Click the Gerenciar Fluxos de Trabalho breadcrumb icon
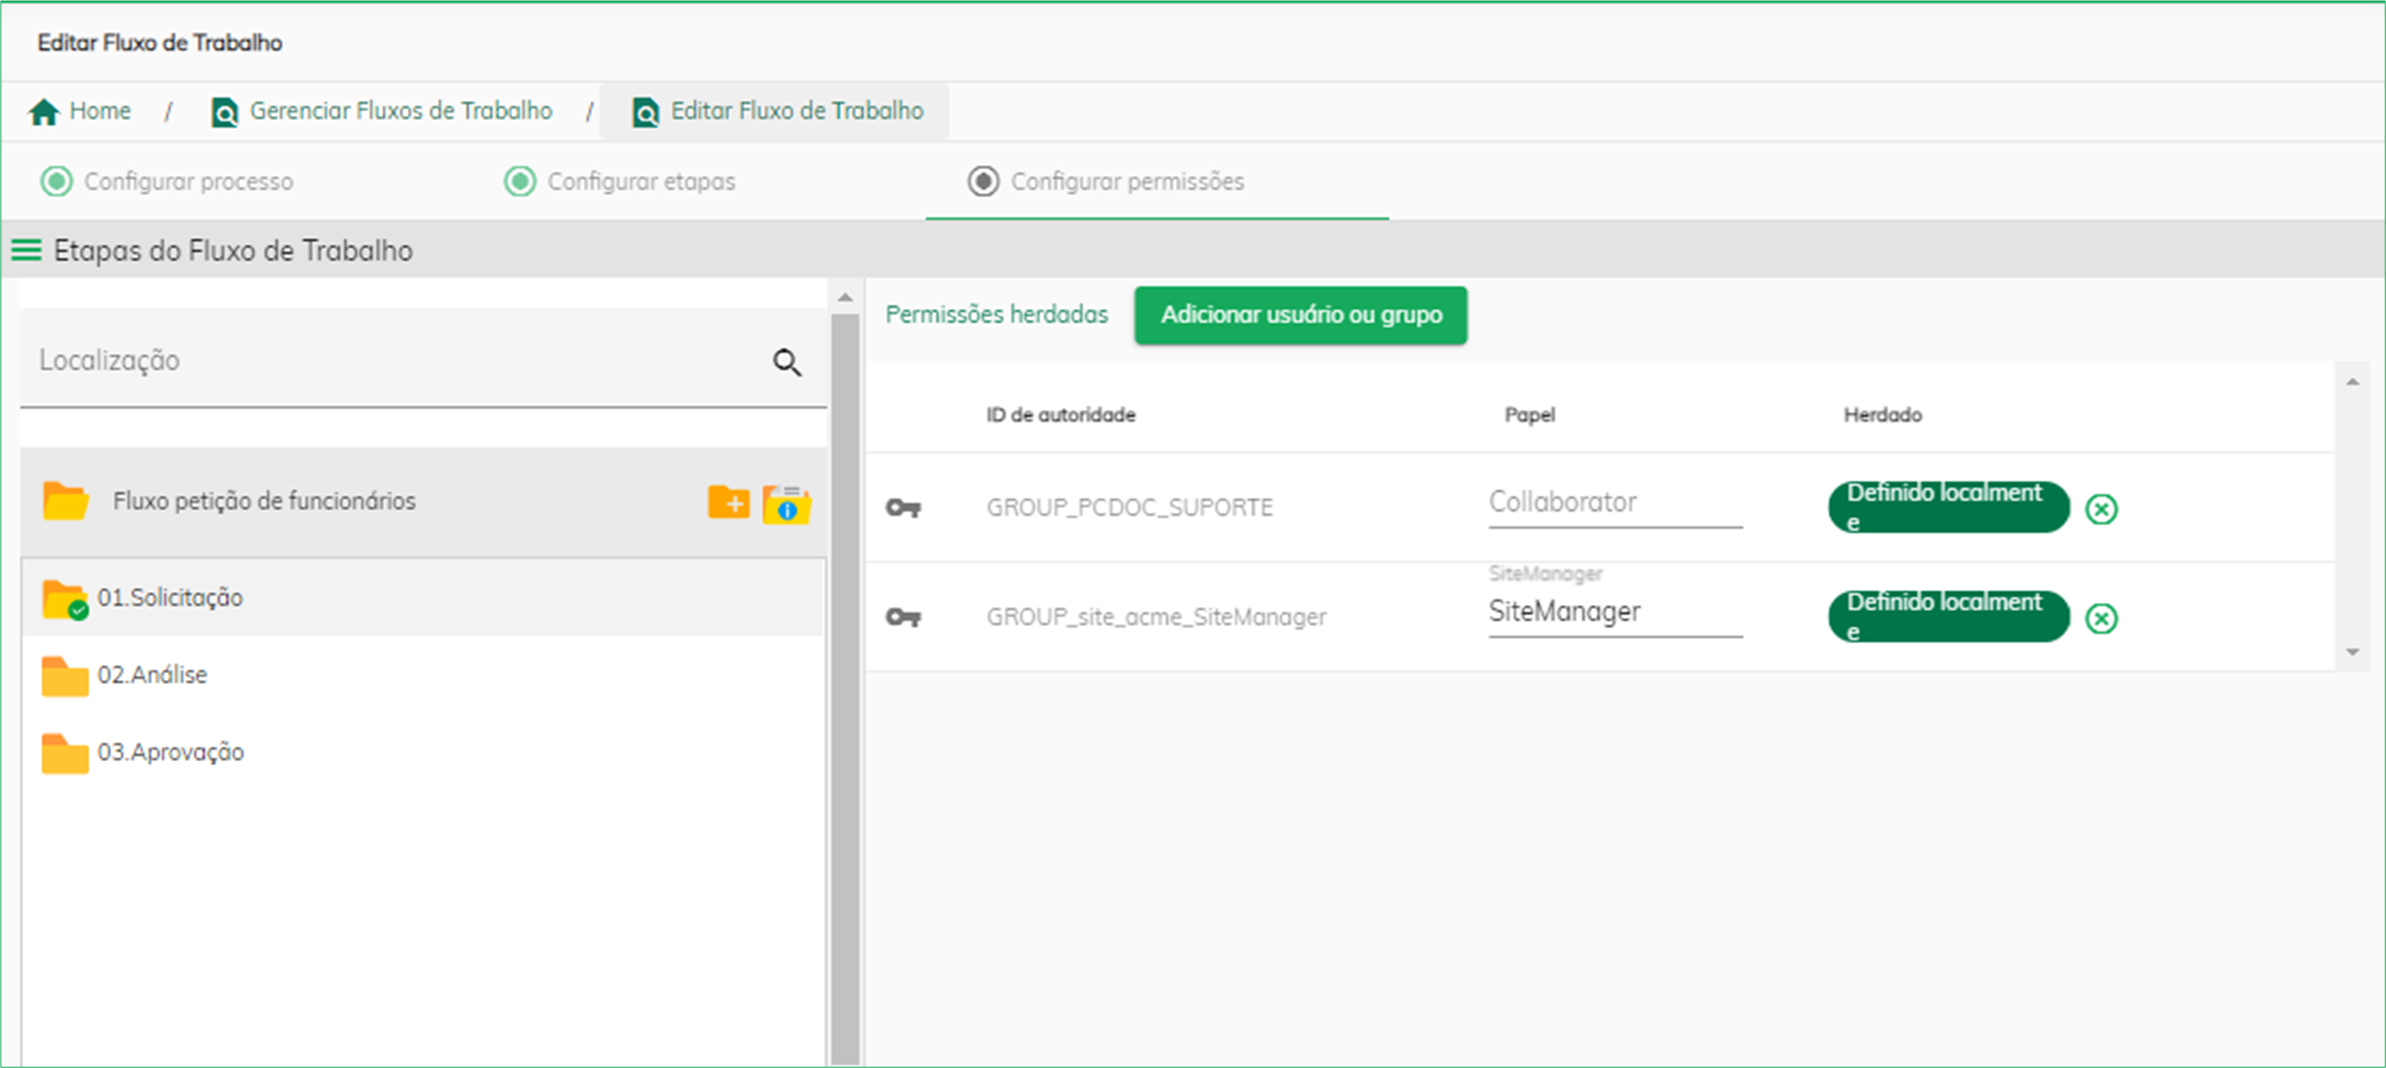The image size is (2386, 1068). tap(225, 112)
